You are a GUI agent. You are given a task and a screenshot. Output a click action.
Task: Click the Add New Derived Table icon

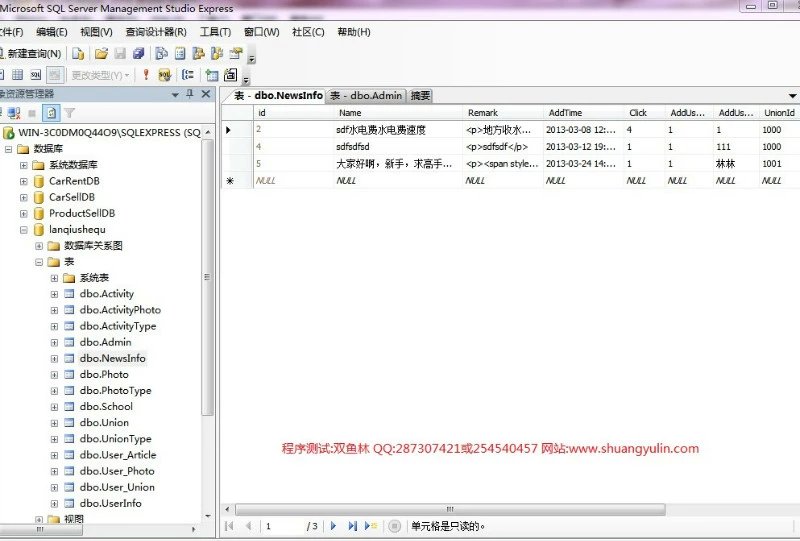click(231, 75)
